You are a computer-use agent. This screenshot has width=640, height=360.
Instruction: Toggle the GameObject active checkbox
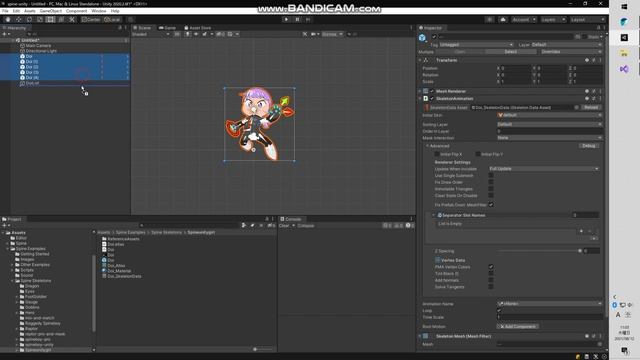pyautogui.click(x=434, y=37)
